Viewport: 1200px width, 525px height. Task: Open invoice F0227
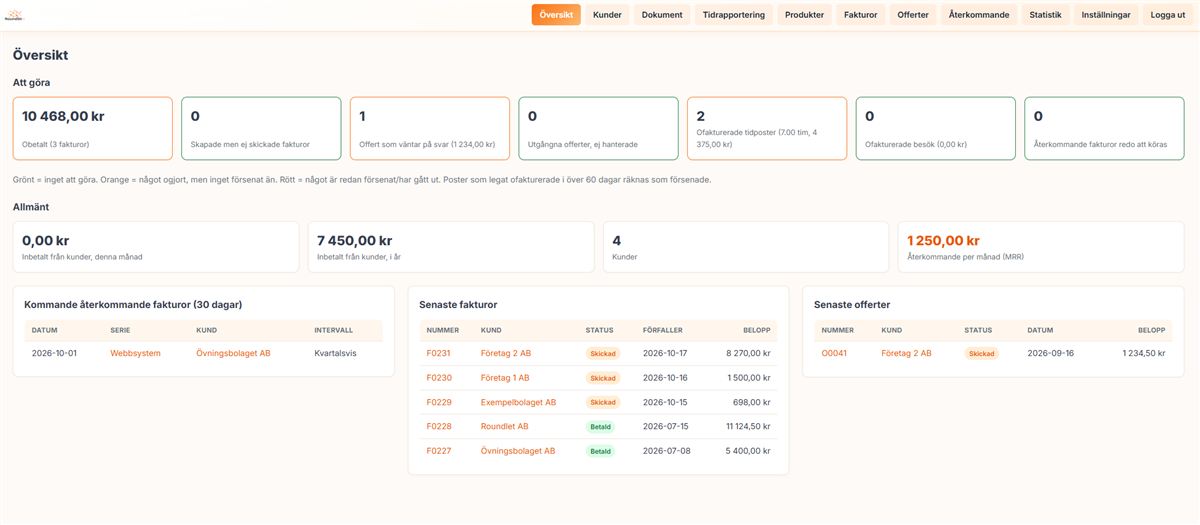(x=439, y=451)
